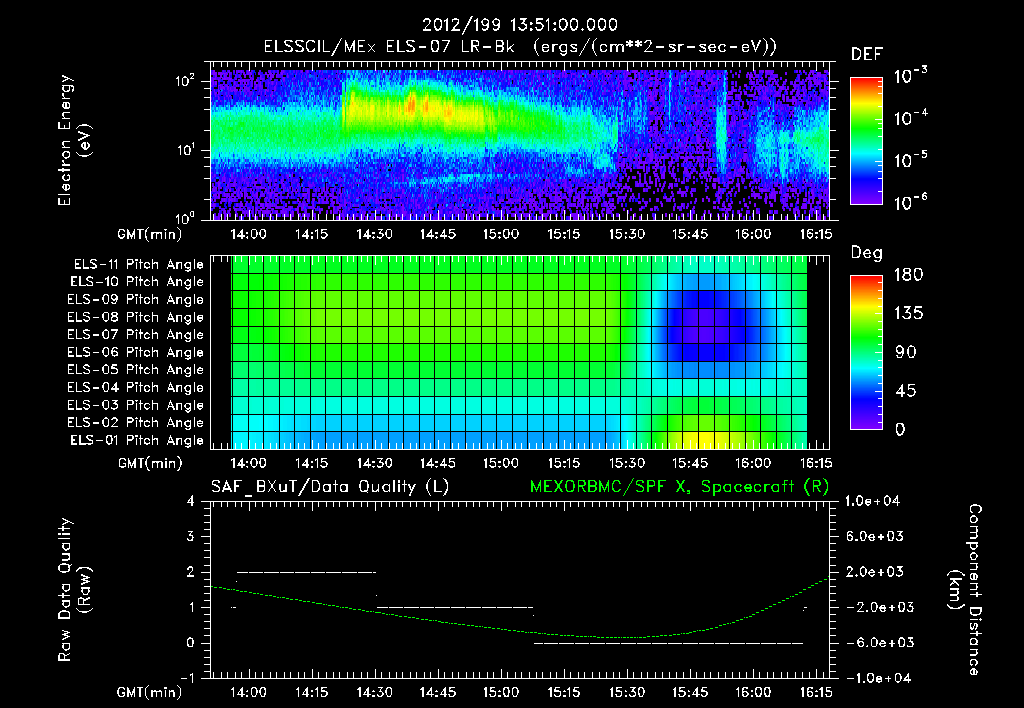Click the SAF_BXuT/Data Quality (L) title

pos(330,487)
